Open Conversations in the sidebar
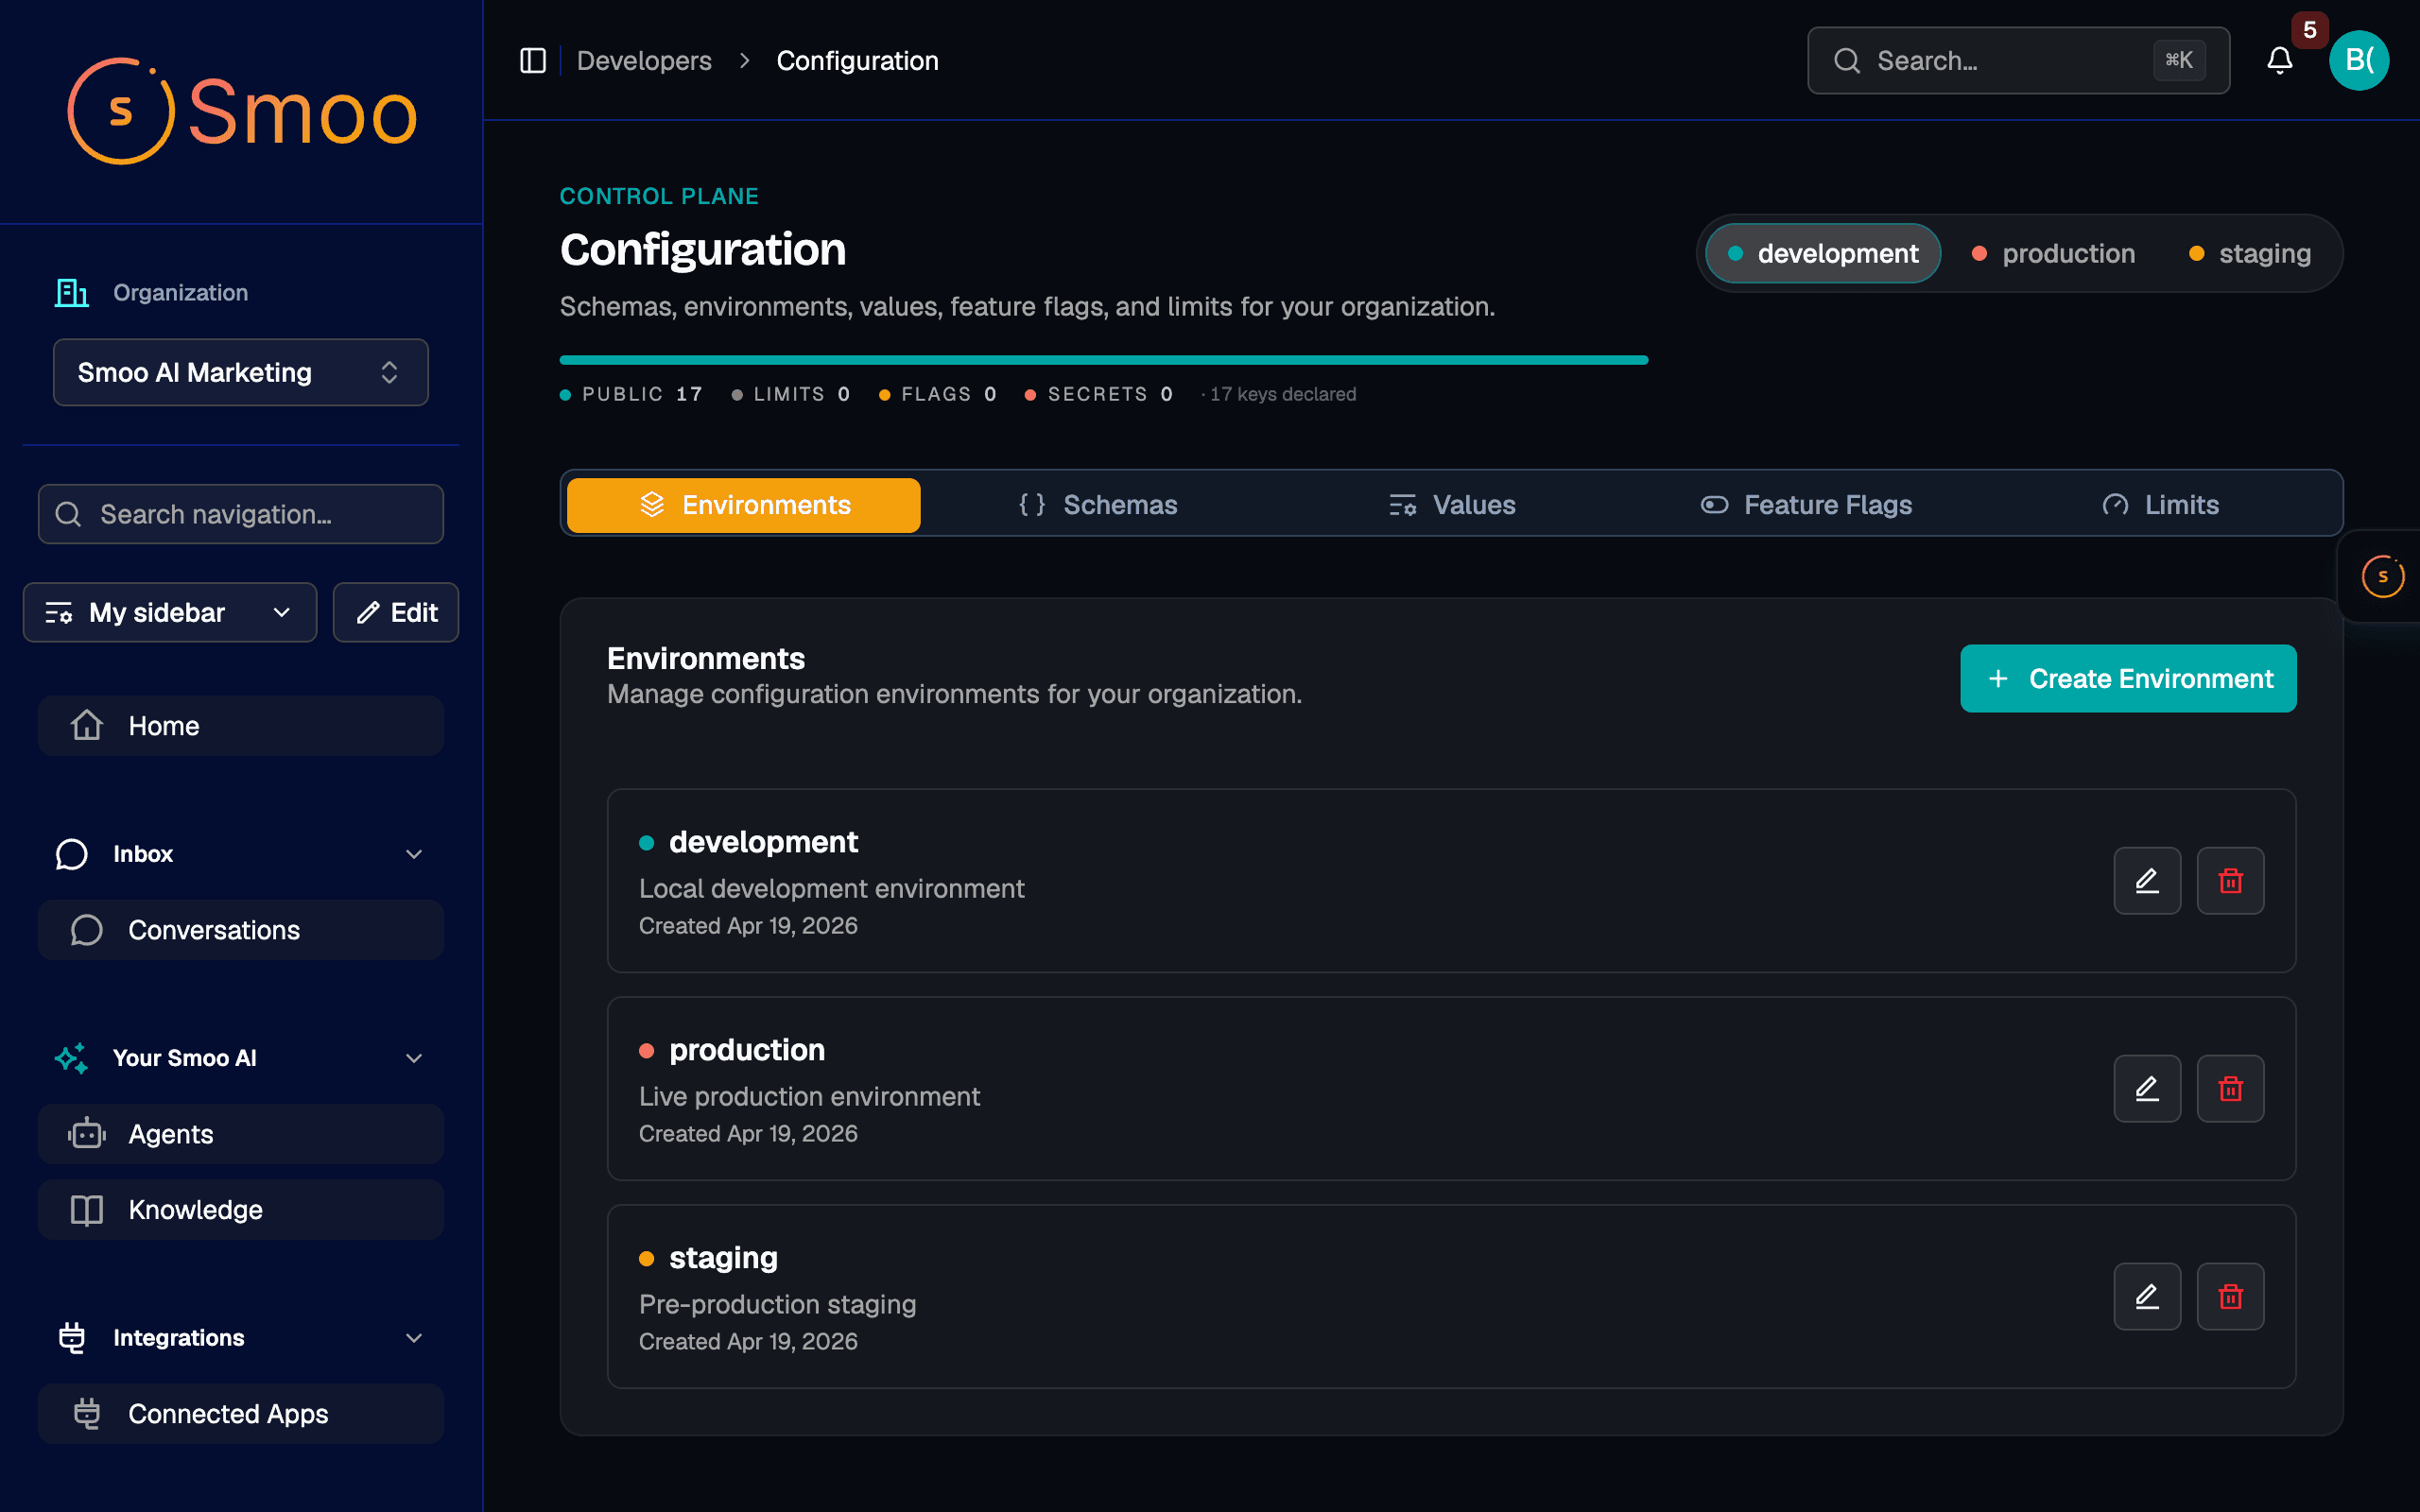The width and height of the screenshot is (2420, 1512). (241, 930)
